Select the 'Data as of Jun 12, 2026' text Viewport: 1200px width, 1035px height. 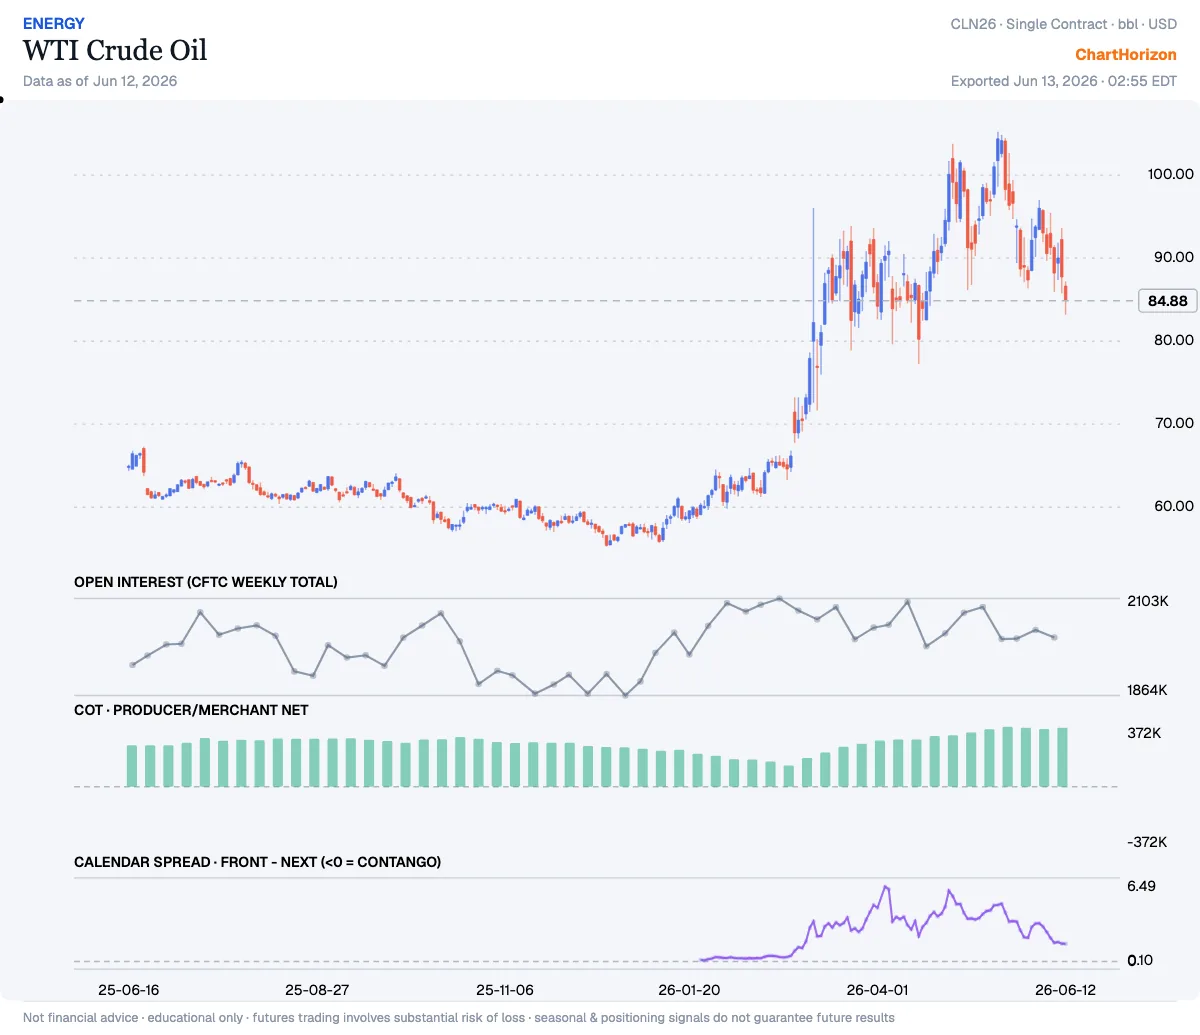pyautogui.click(x=100, y=81)
